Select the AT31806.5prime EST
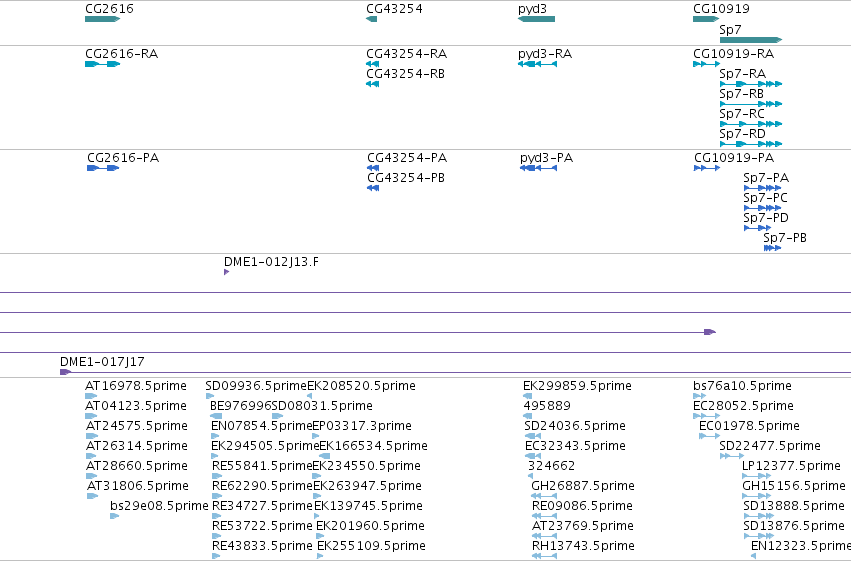851x561 pixels. point(92,496)
